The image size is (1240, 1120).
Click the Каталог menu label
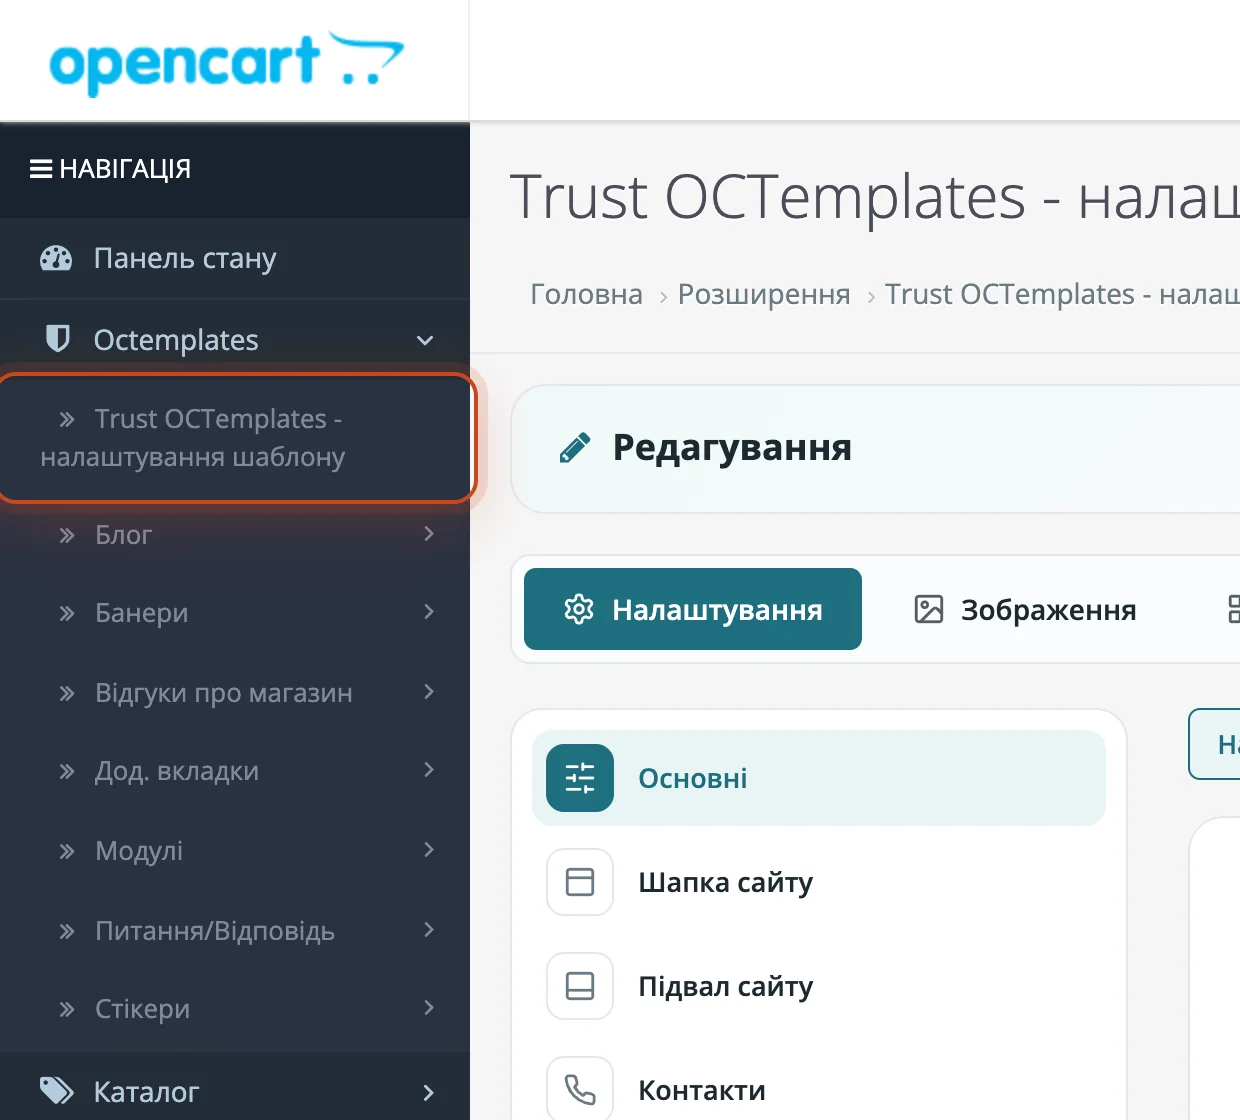point(146,1091)
